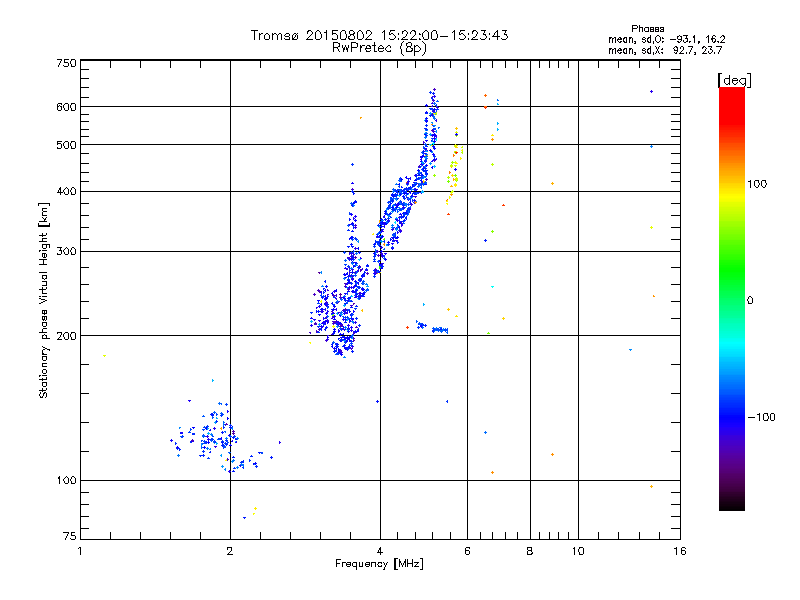
Task: Click the 'Phases' header text
Action: point(647,29)
